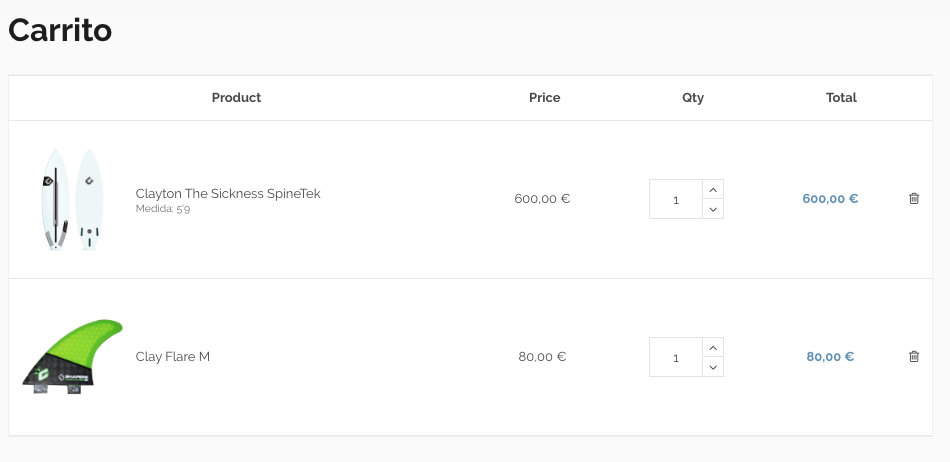Click the Total column header
The height and width of the screenshot is (462, 950).
841,98
